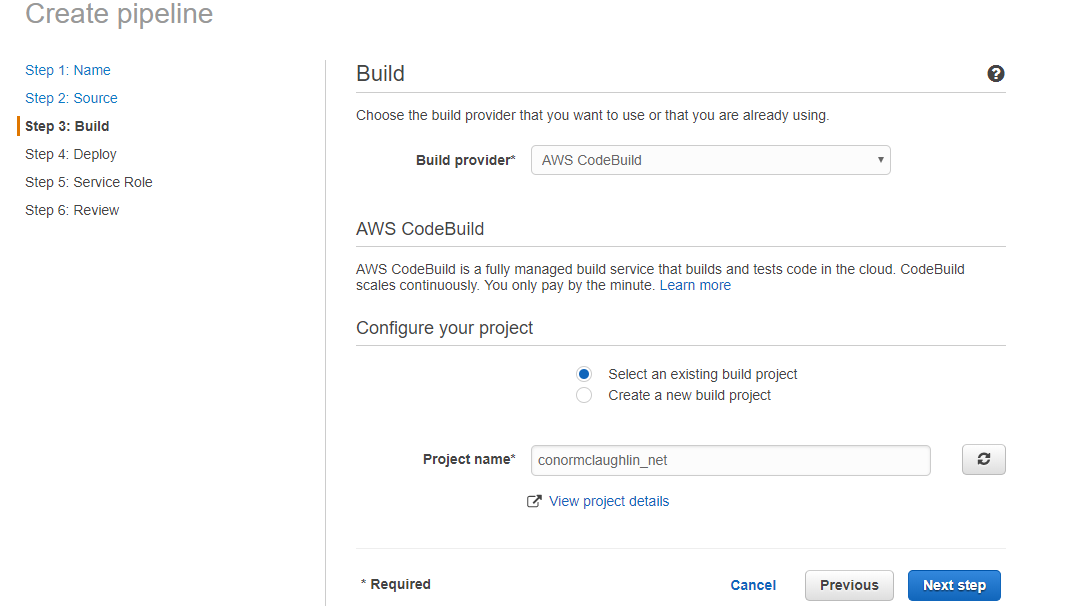Image resolution: width=1085 pixels, height=611 pixels.
Task: Go to Step 1: Name
Action: tap(68, 70)
